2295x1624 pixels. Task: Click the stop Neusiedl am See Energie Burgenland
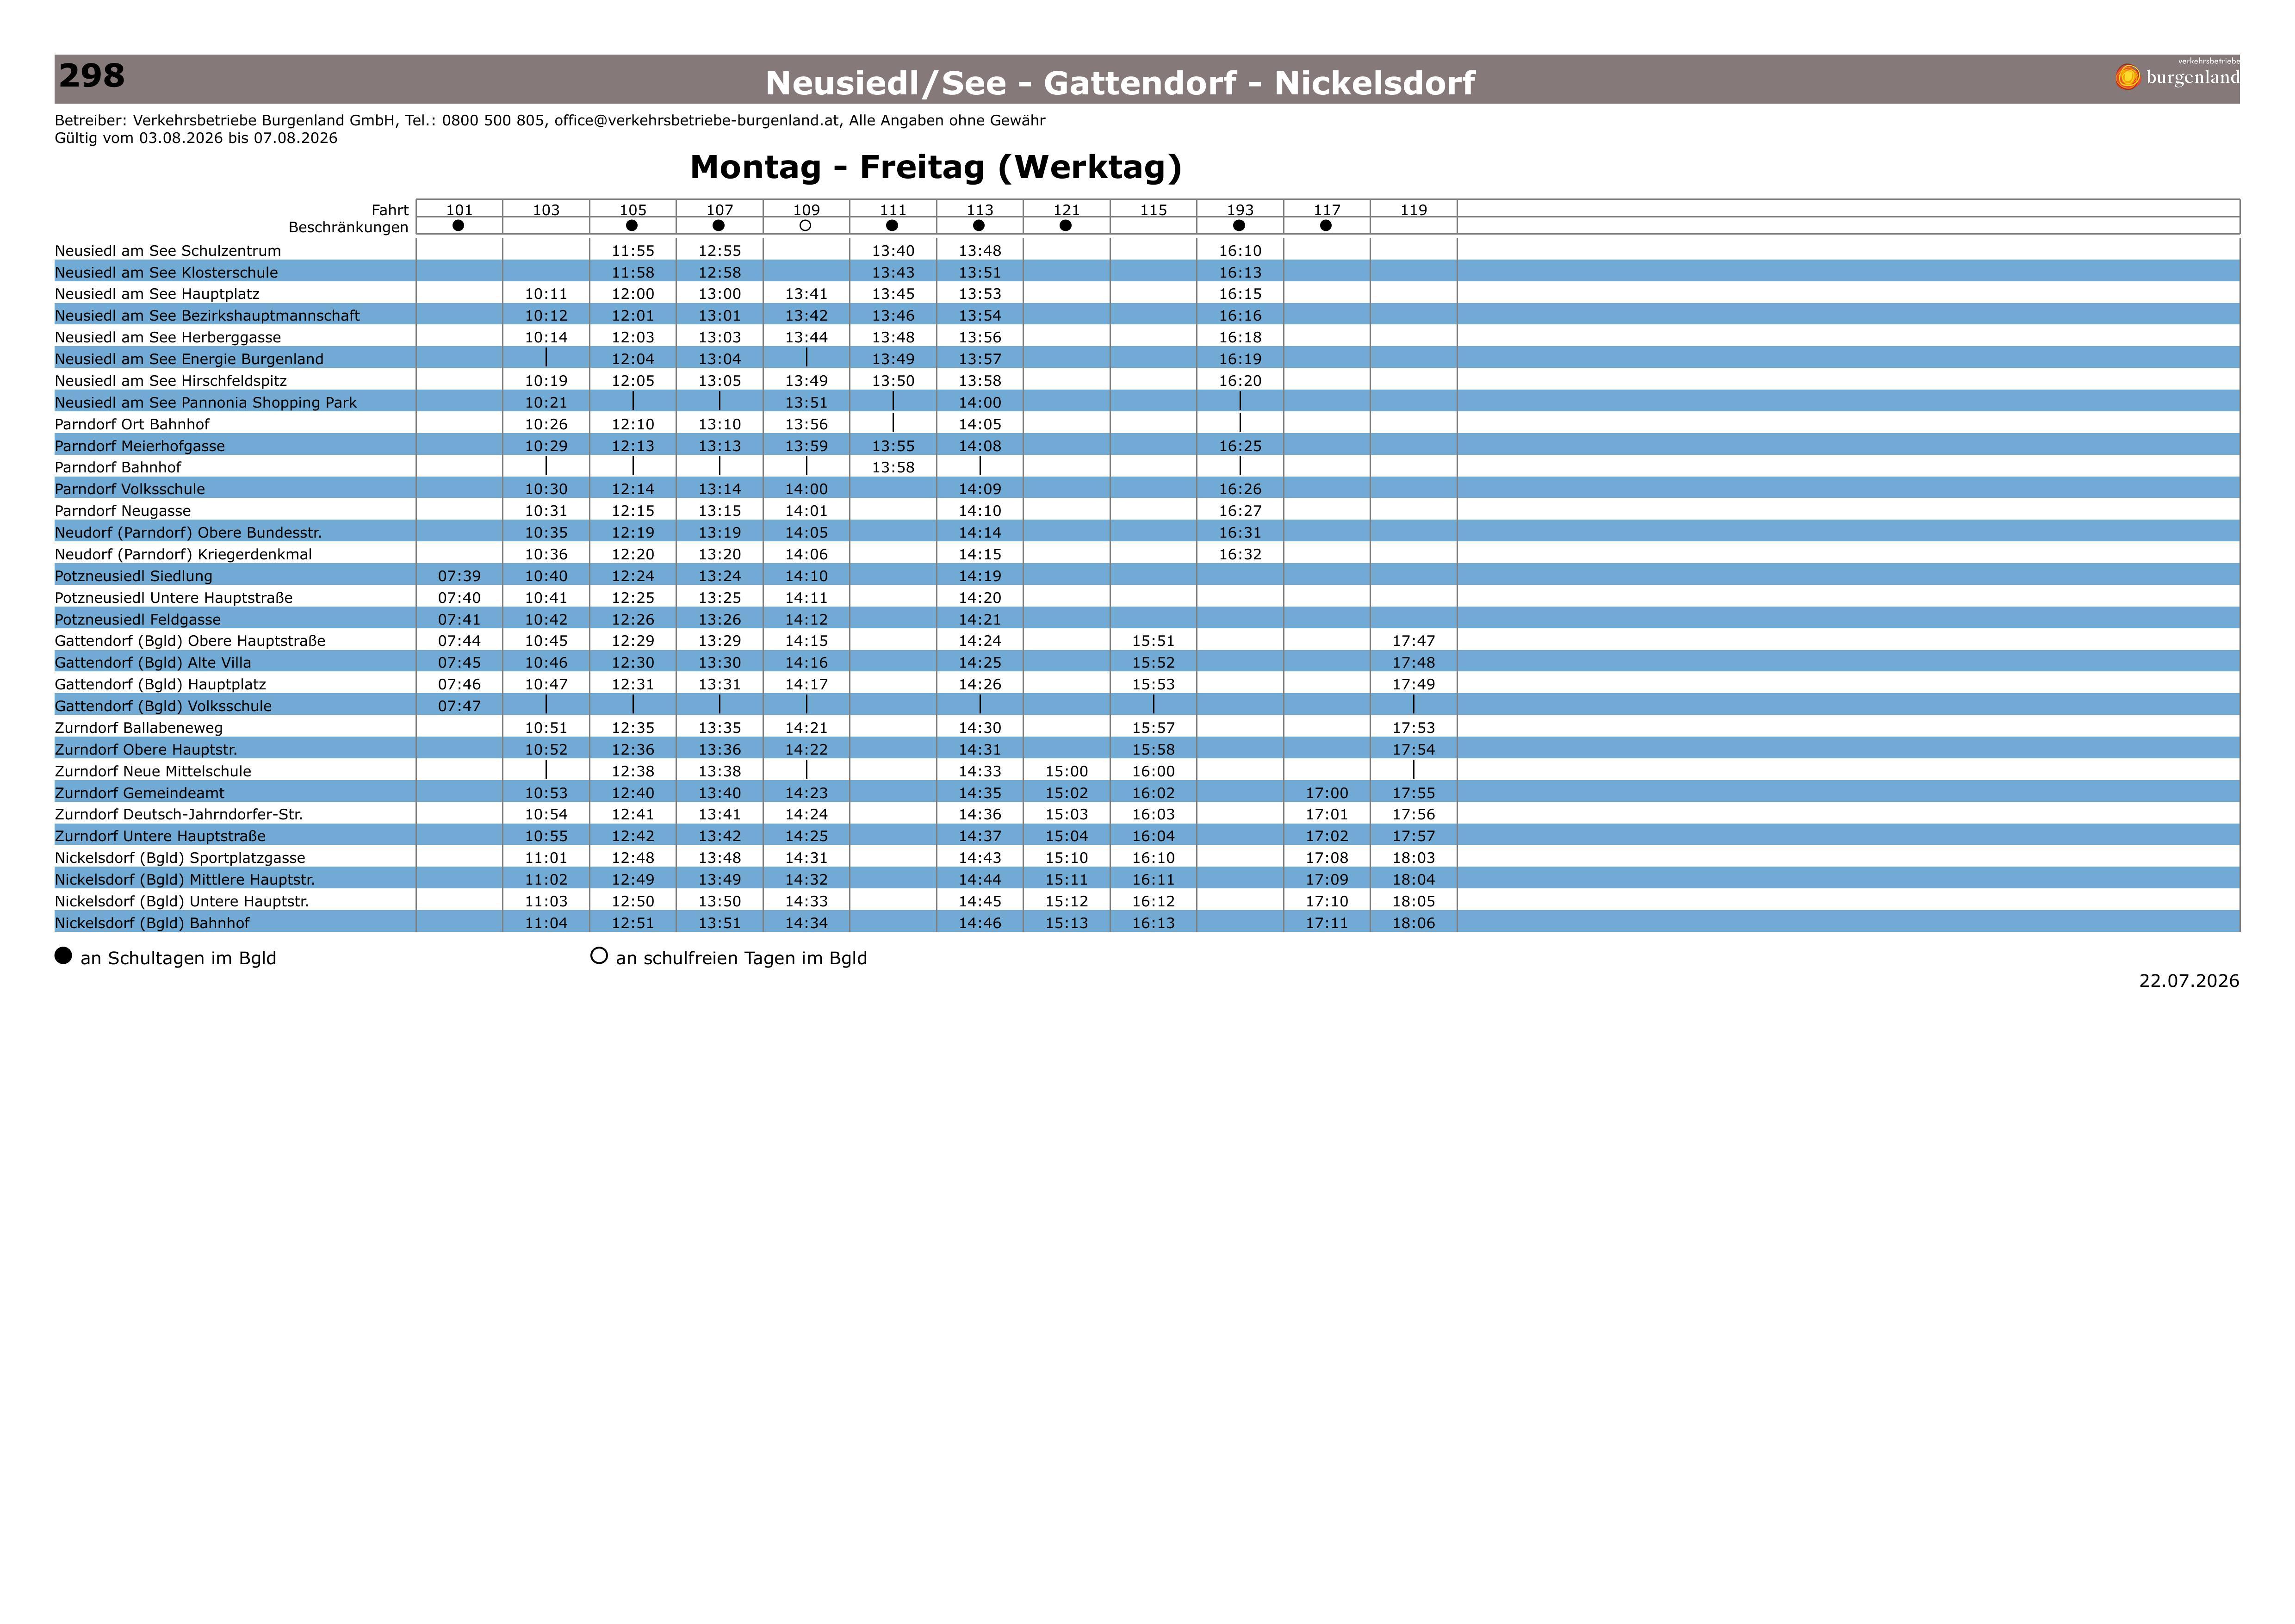(x=189, y=359)
